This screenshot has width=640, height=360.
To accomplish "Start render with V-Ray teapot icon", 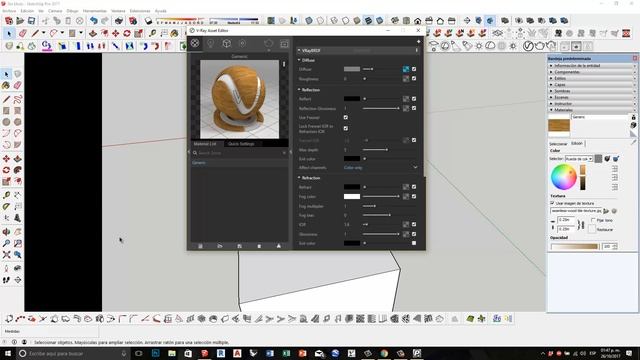I will [269, 43].
